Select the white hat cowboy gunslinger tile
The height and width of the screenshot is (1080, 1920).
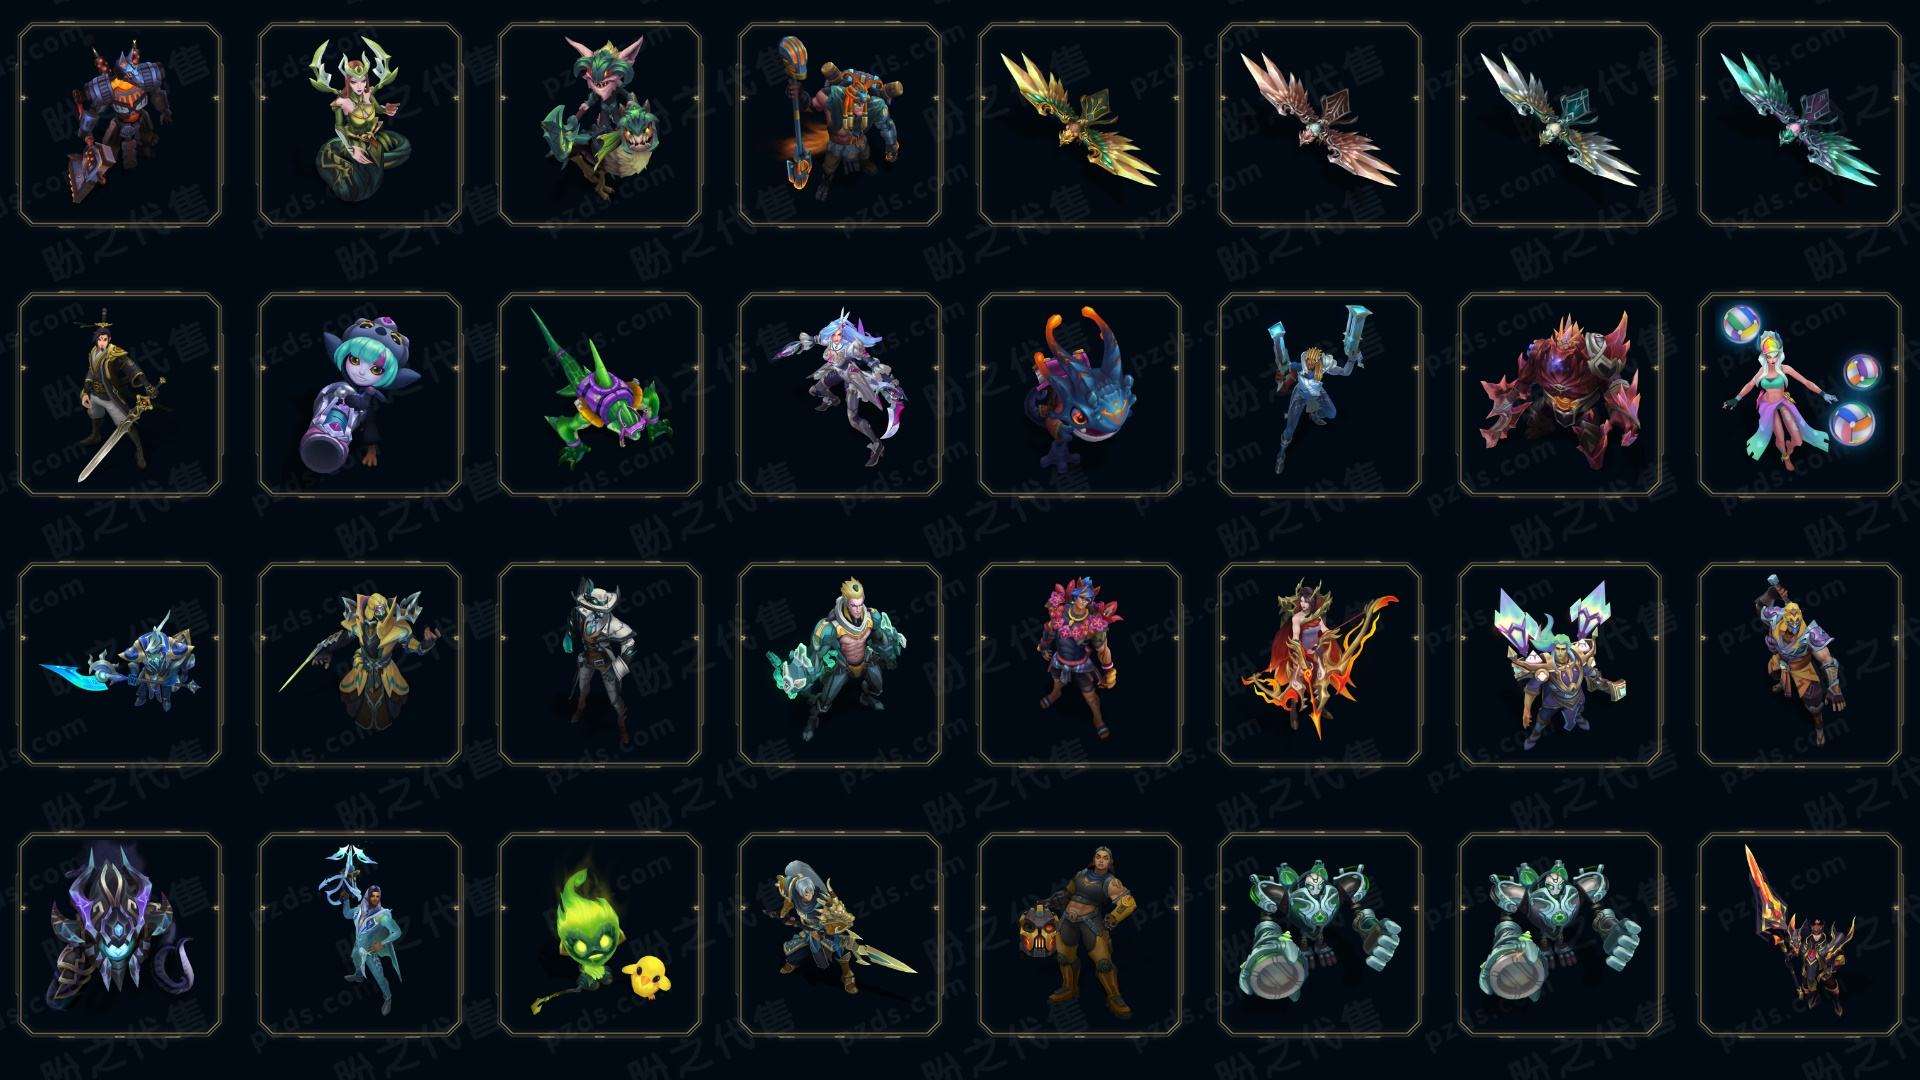coord(600,664)
